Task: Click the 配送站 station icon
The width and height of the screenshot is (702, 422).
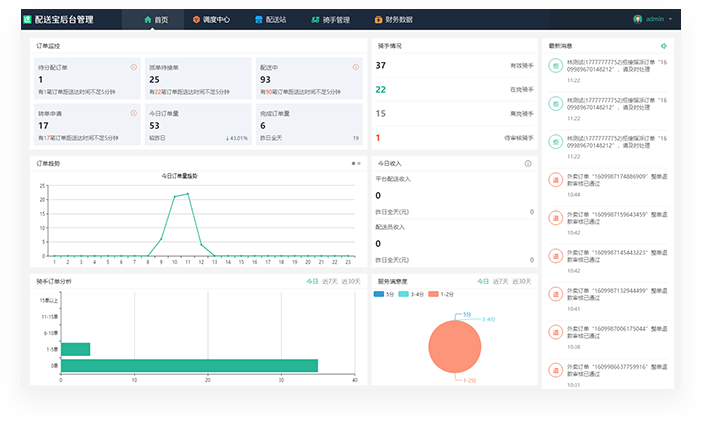Action: [259, 19]
